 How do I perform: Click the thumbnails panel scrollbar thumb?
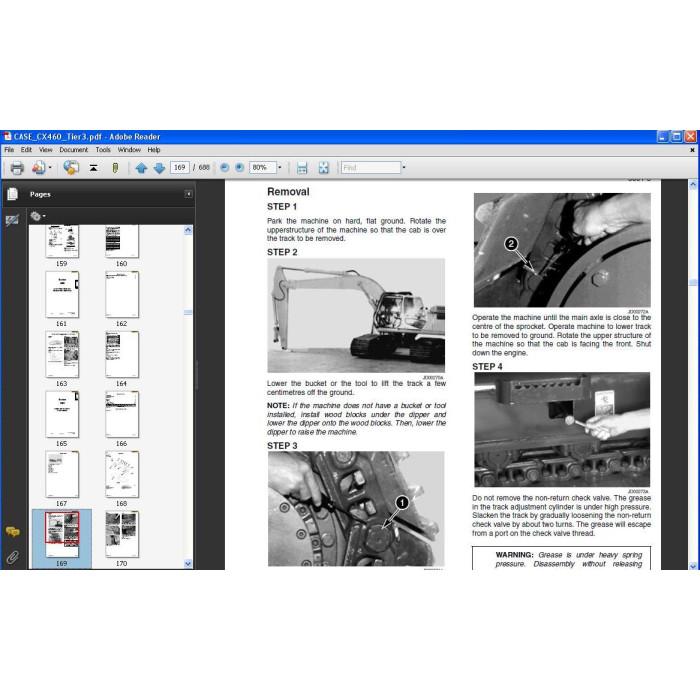(x=188, y=312)
